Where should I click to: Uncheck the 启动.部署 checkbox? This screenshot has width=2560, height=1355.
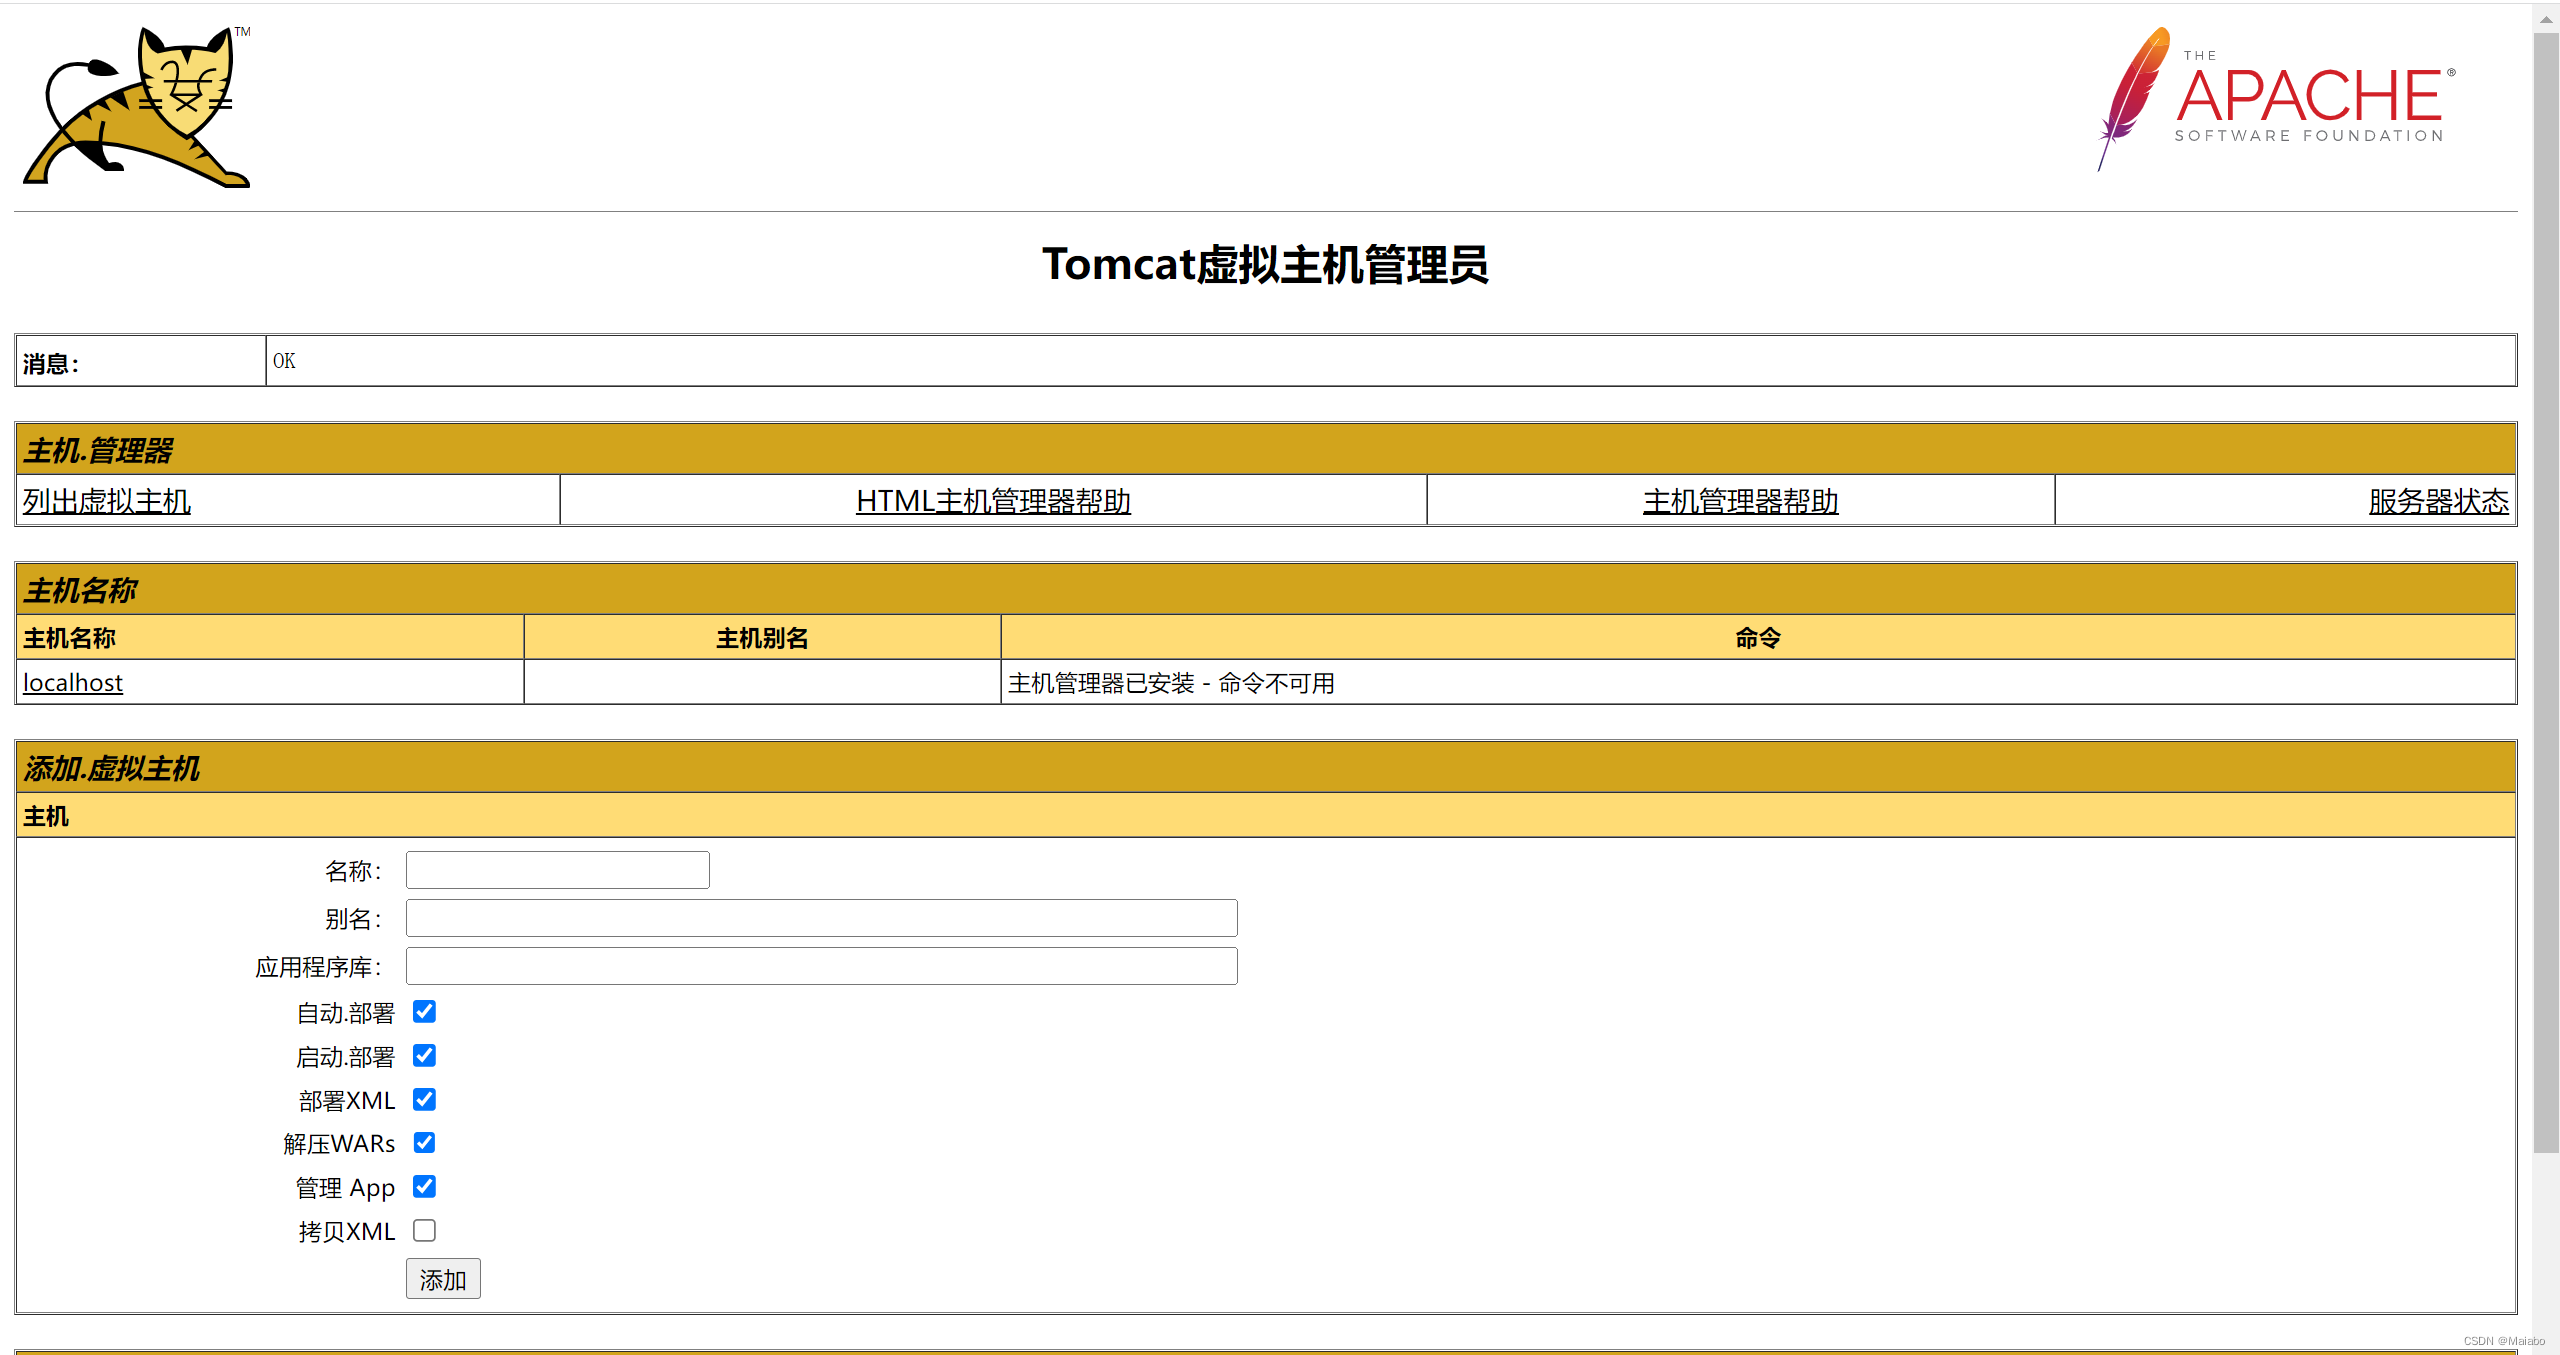point(424,1055)
